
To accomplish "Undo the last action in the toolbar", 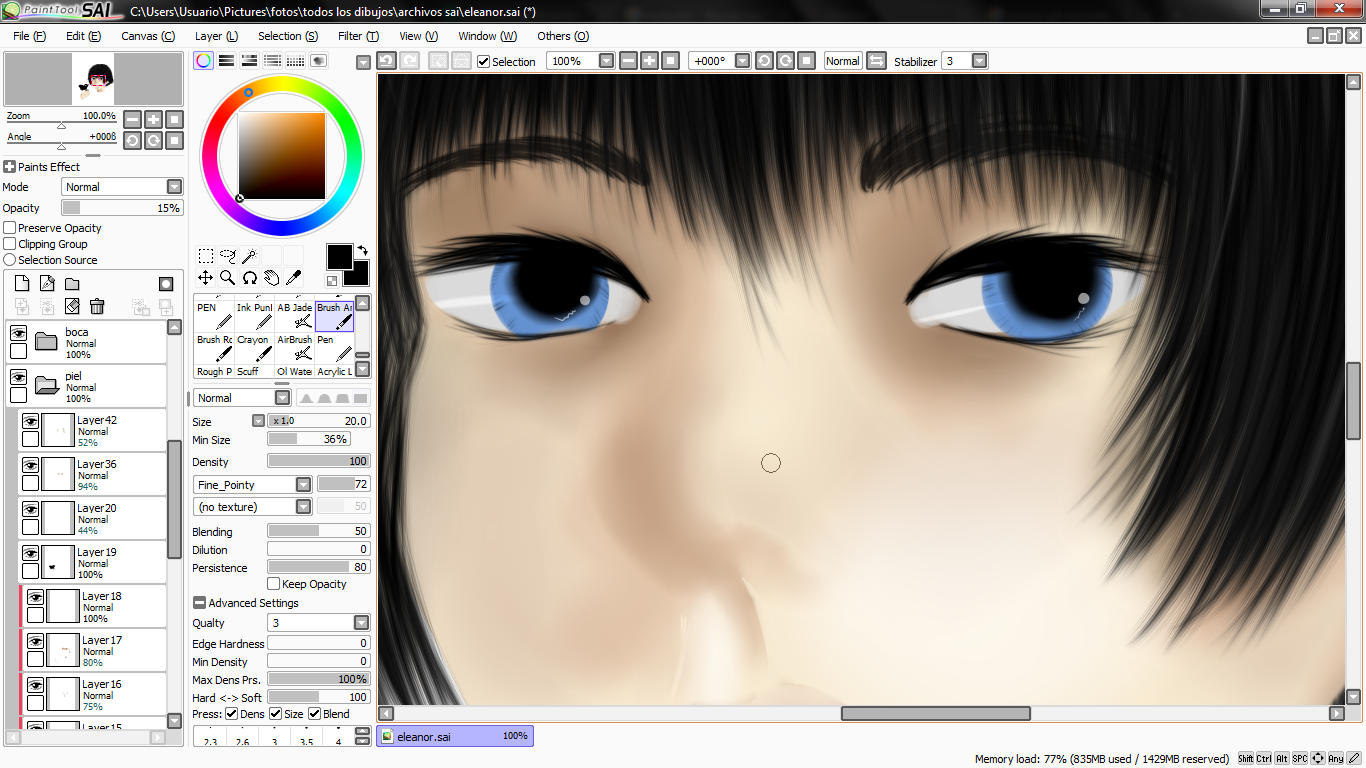I will 386,61.
